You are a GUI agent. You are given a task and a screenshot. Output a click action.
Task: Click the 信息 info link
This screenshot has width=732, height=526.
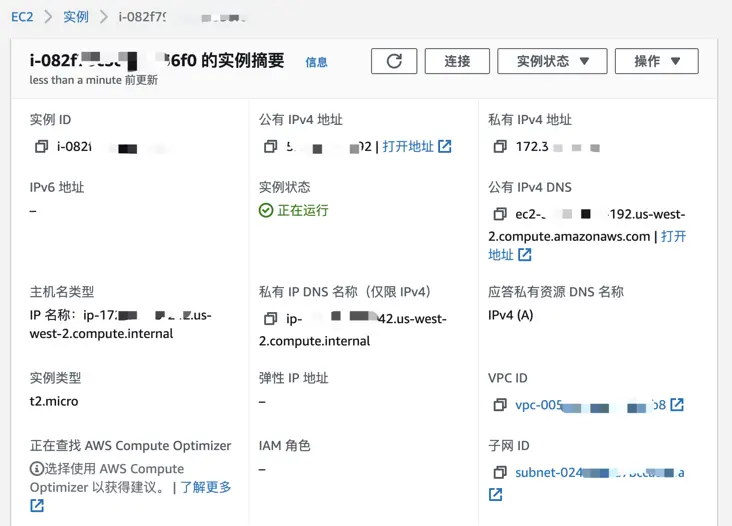[x=316, y=62]
